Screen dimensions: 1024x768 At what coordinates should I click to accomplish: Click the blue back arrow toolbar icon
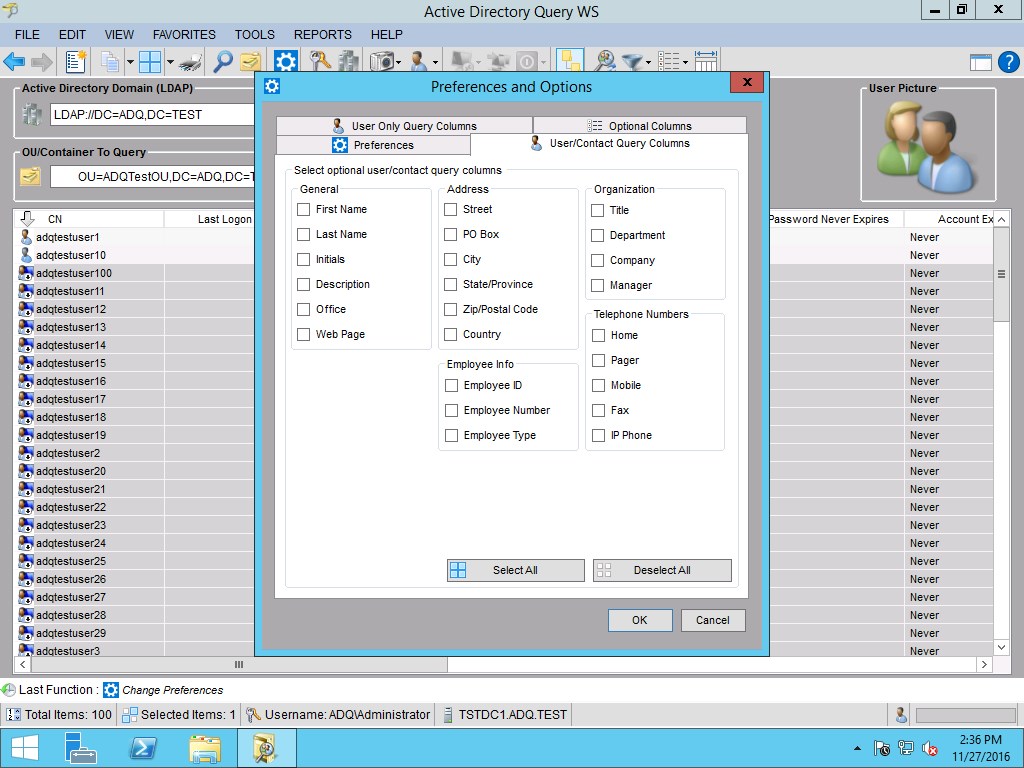(14, 62)
